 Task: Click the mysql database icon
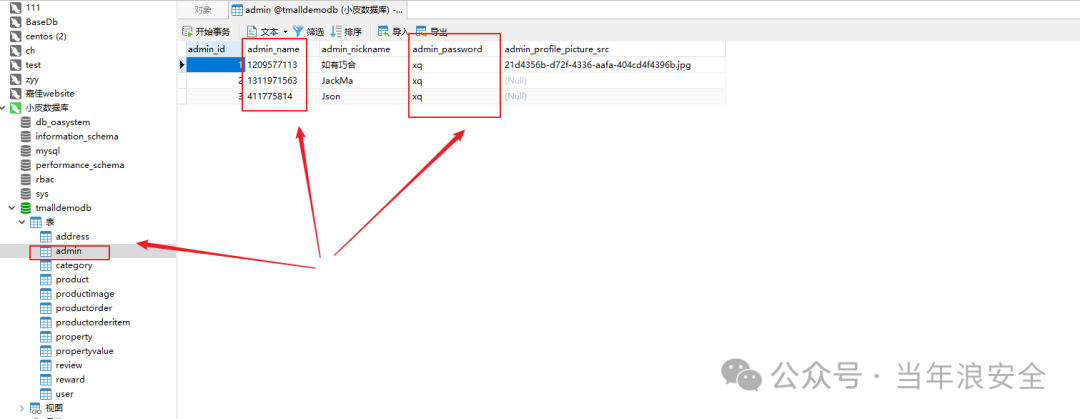coord(26,151)
